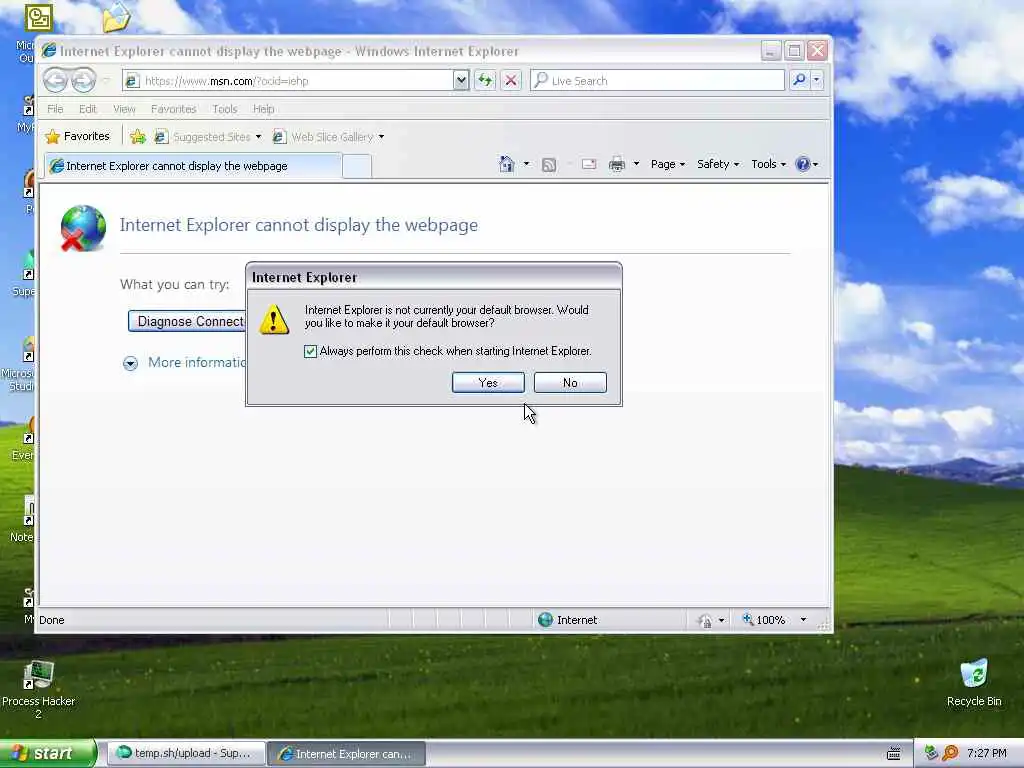Open the Page command menu
This screenshot has height=768, width=1024.
pos(667,164)
